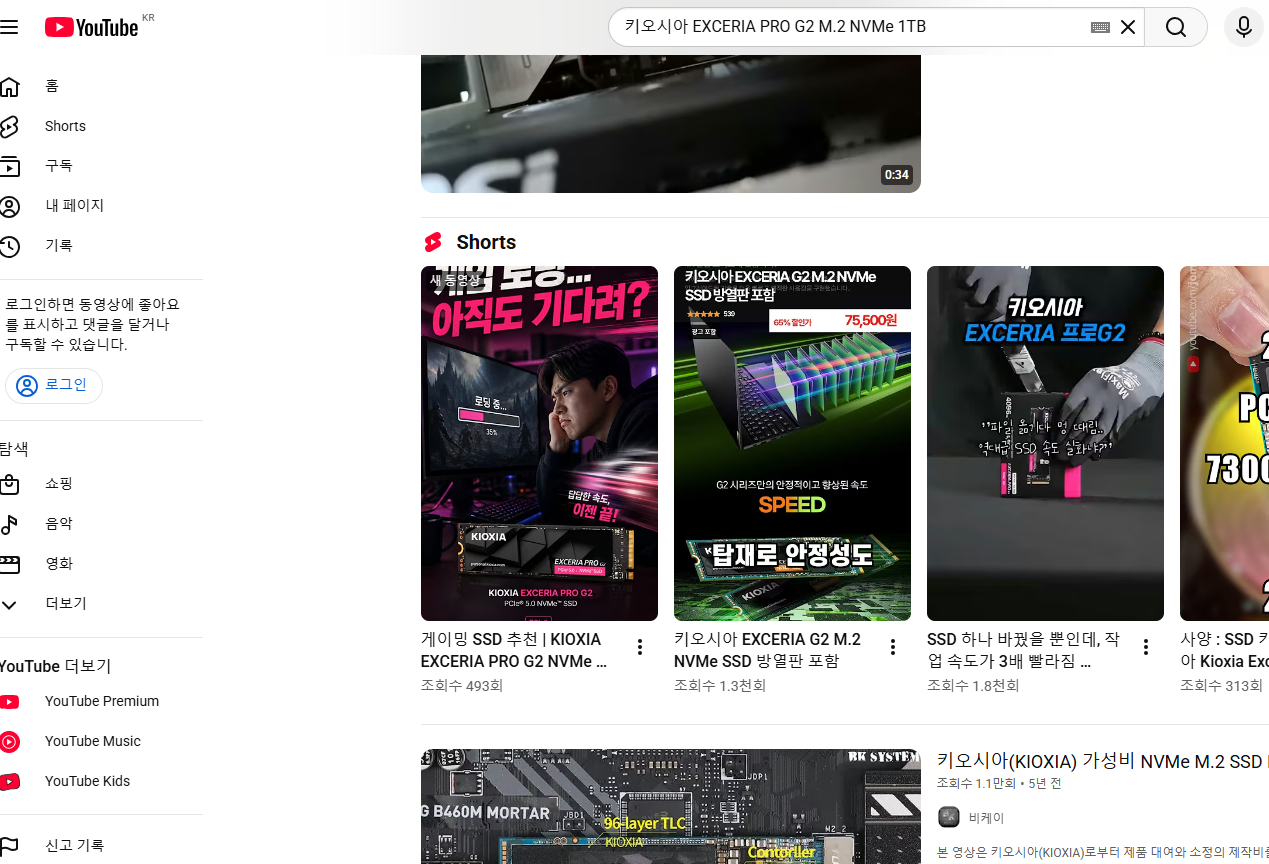The image size is (1269, 864).
Task: Open title 게이밍 SSD 추천 | KIOXIA
Action: 514,650
